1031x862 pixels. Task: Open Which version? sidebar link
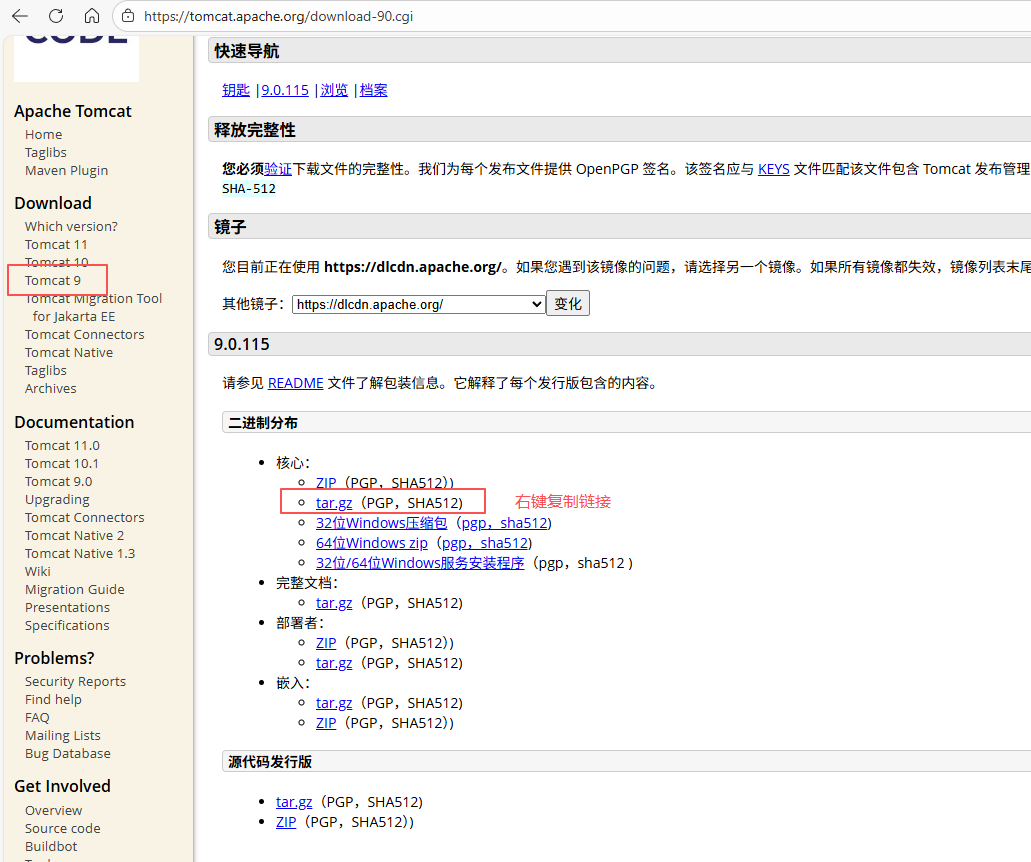tap(71, 226)
